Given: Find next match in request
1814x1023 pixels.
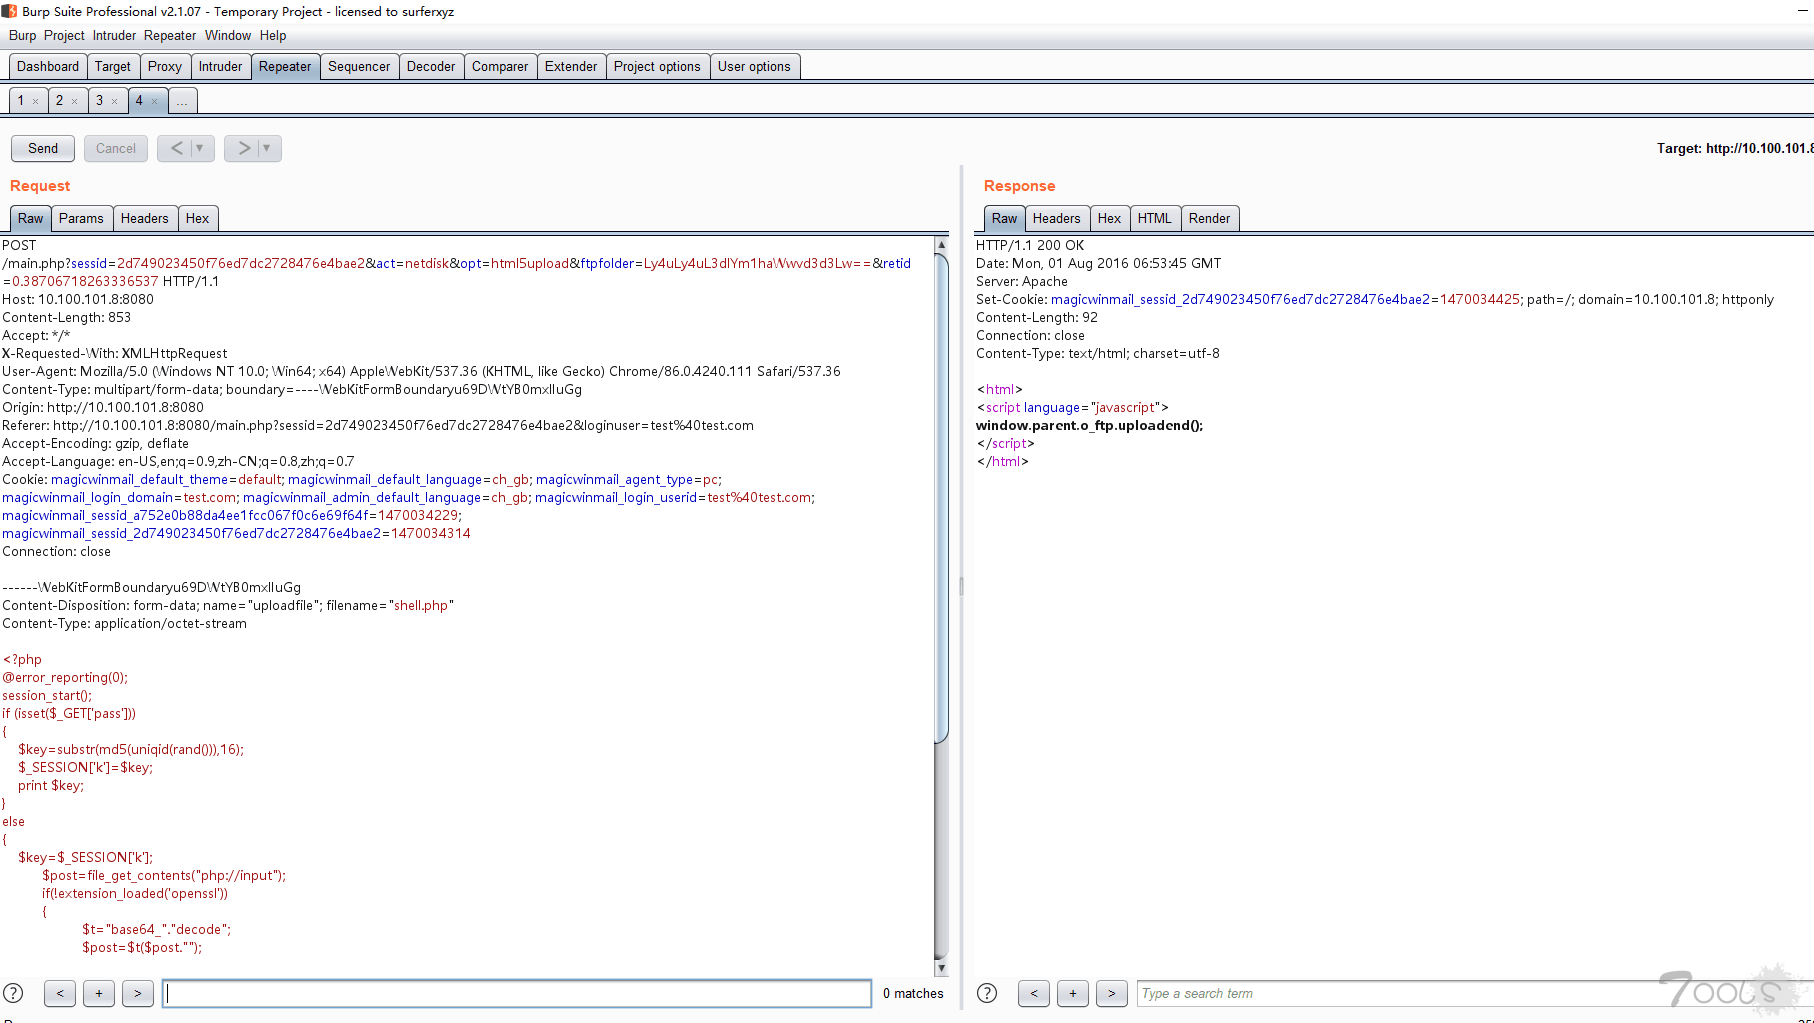Looking at the screenshot, I should pyautogui.click(x=138, y=993).
